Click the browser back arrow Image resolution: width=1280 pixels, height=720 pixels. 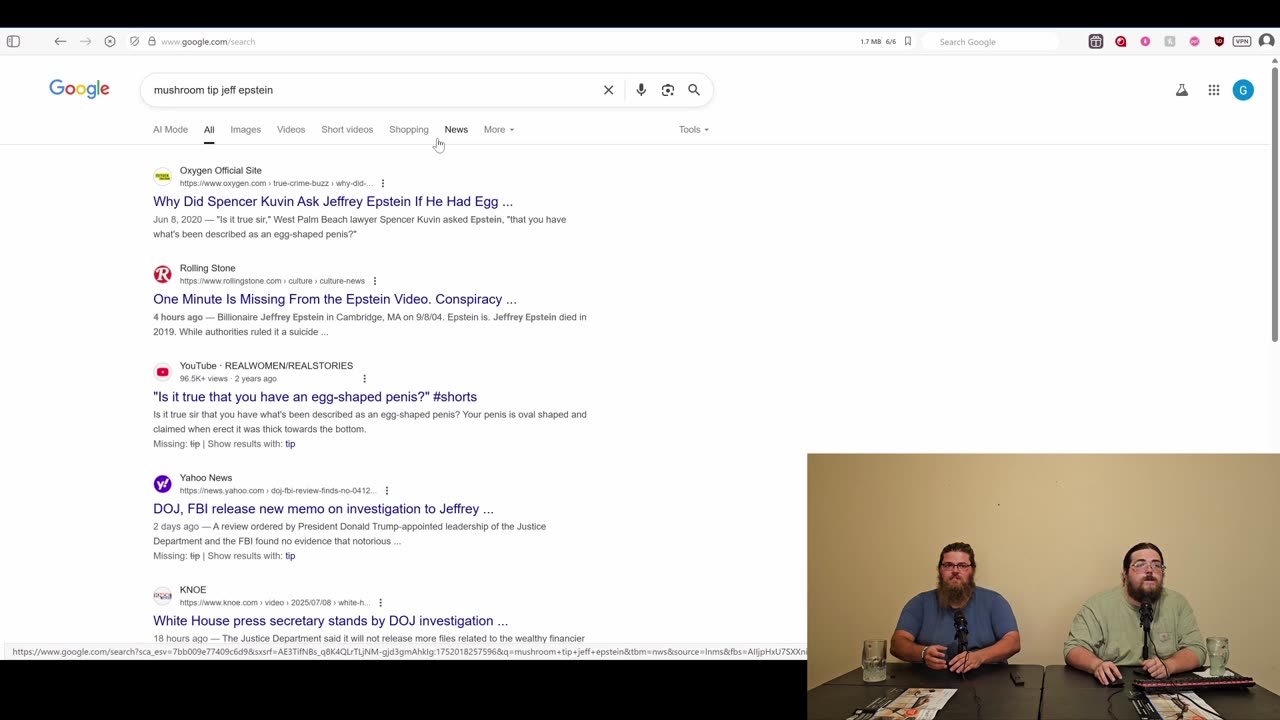point(60,41)
